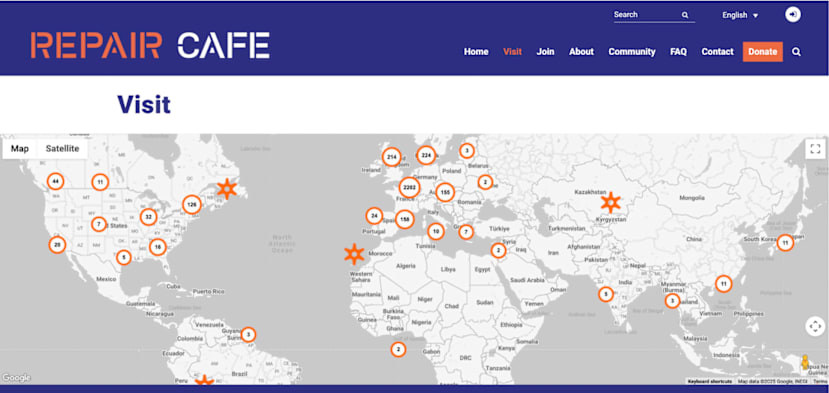The height and width of the screenshot is (393, 829).
Task: Open the English language dropdown
Action: tap(740, 15)
